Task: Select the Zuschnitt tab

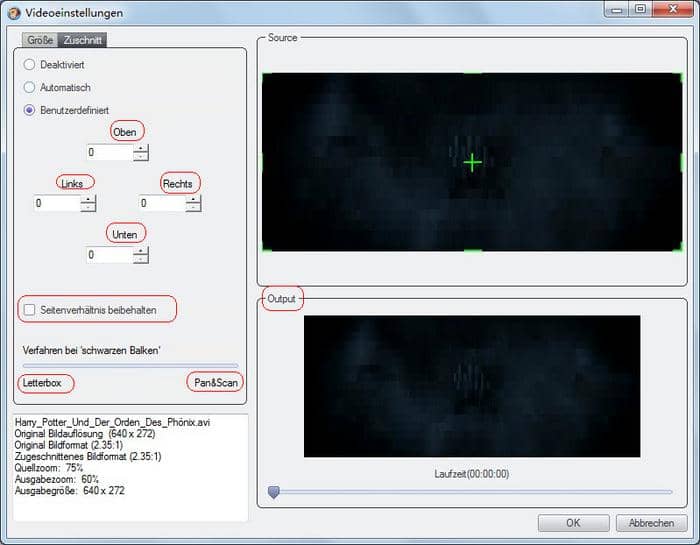Action: pos(82,40)
